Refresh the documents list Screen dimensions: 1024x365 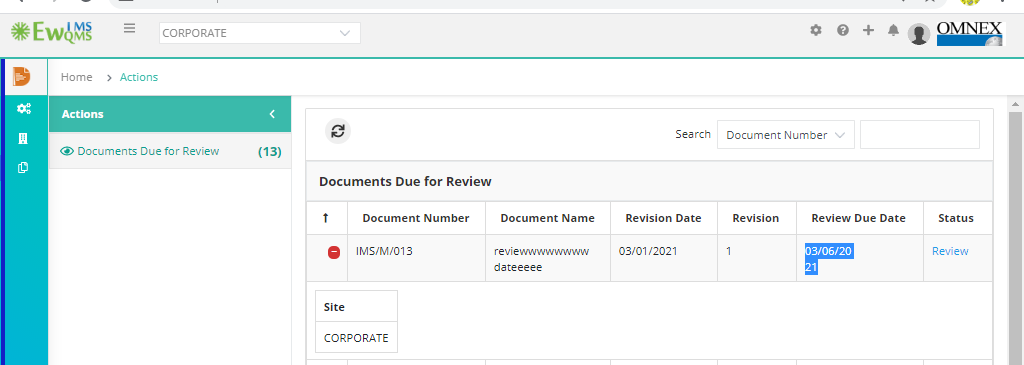pos(338,131)
